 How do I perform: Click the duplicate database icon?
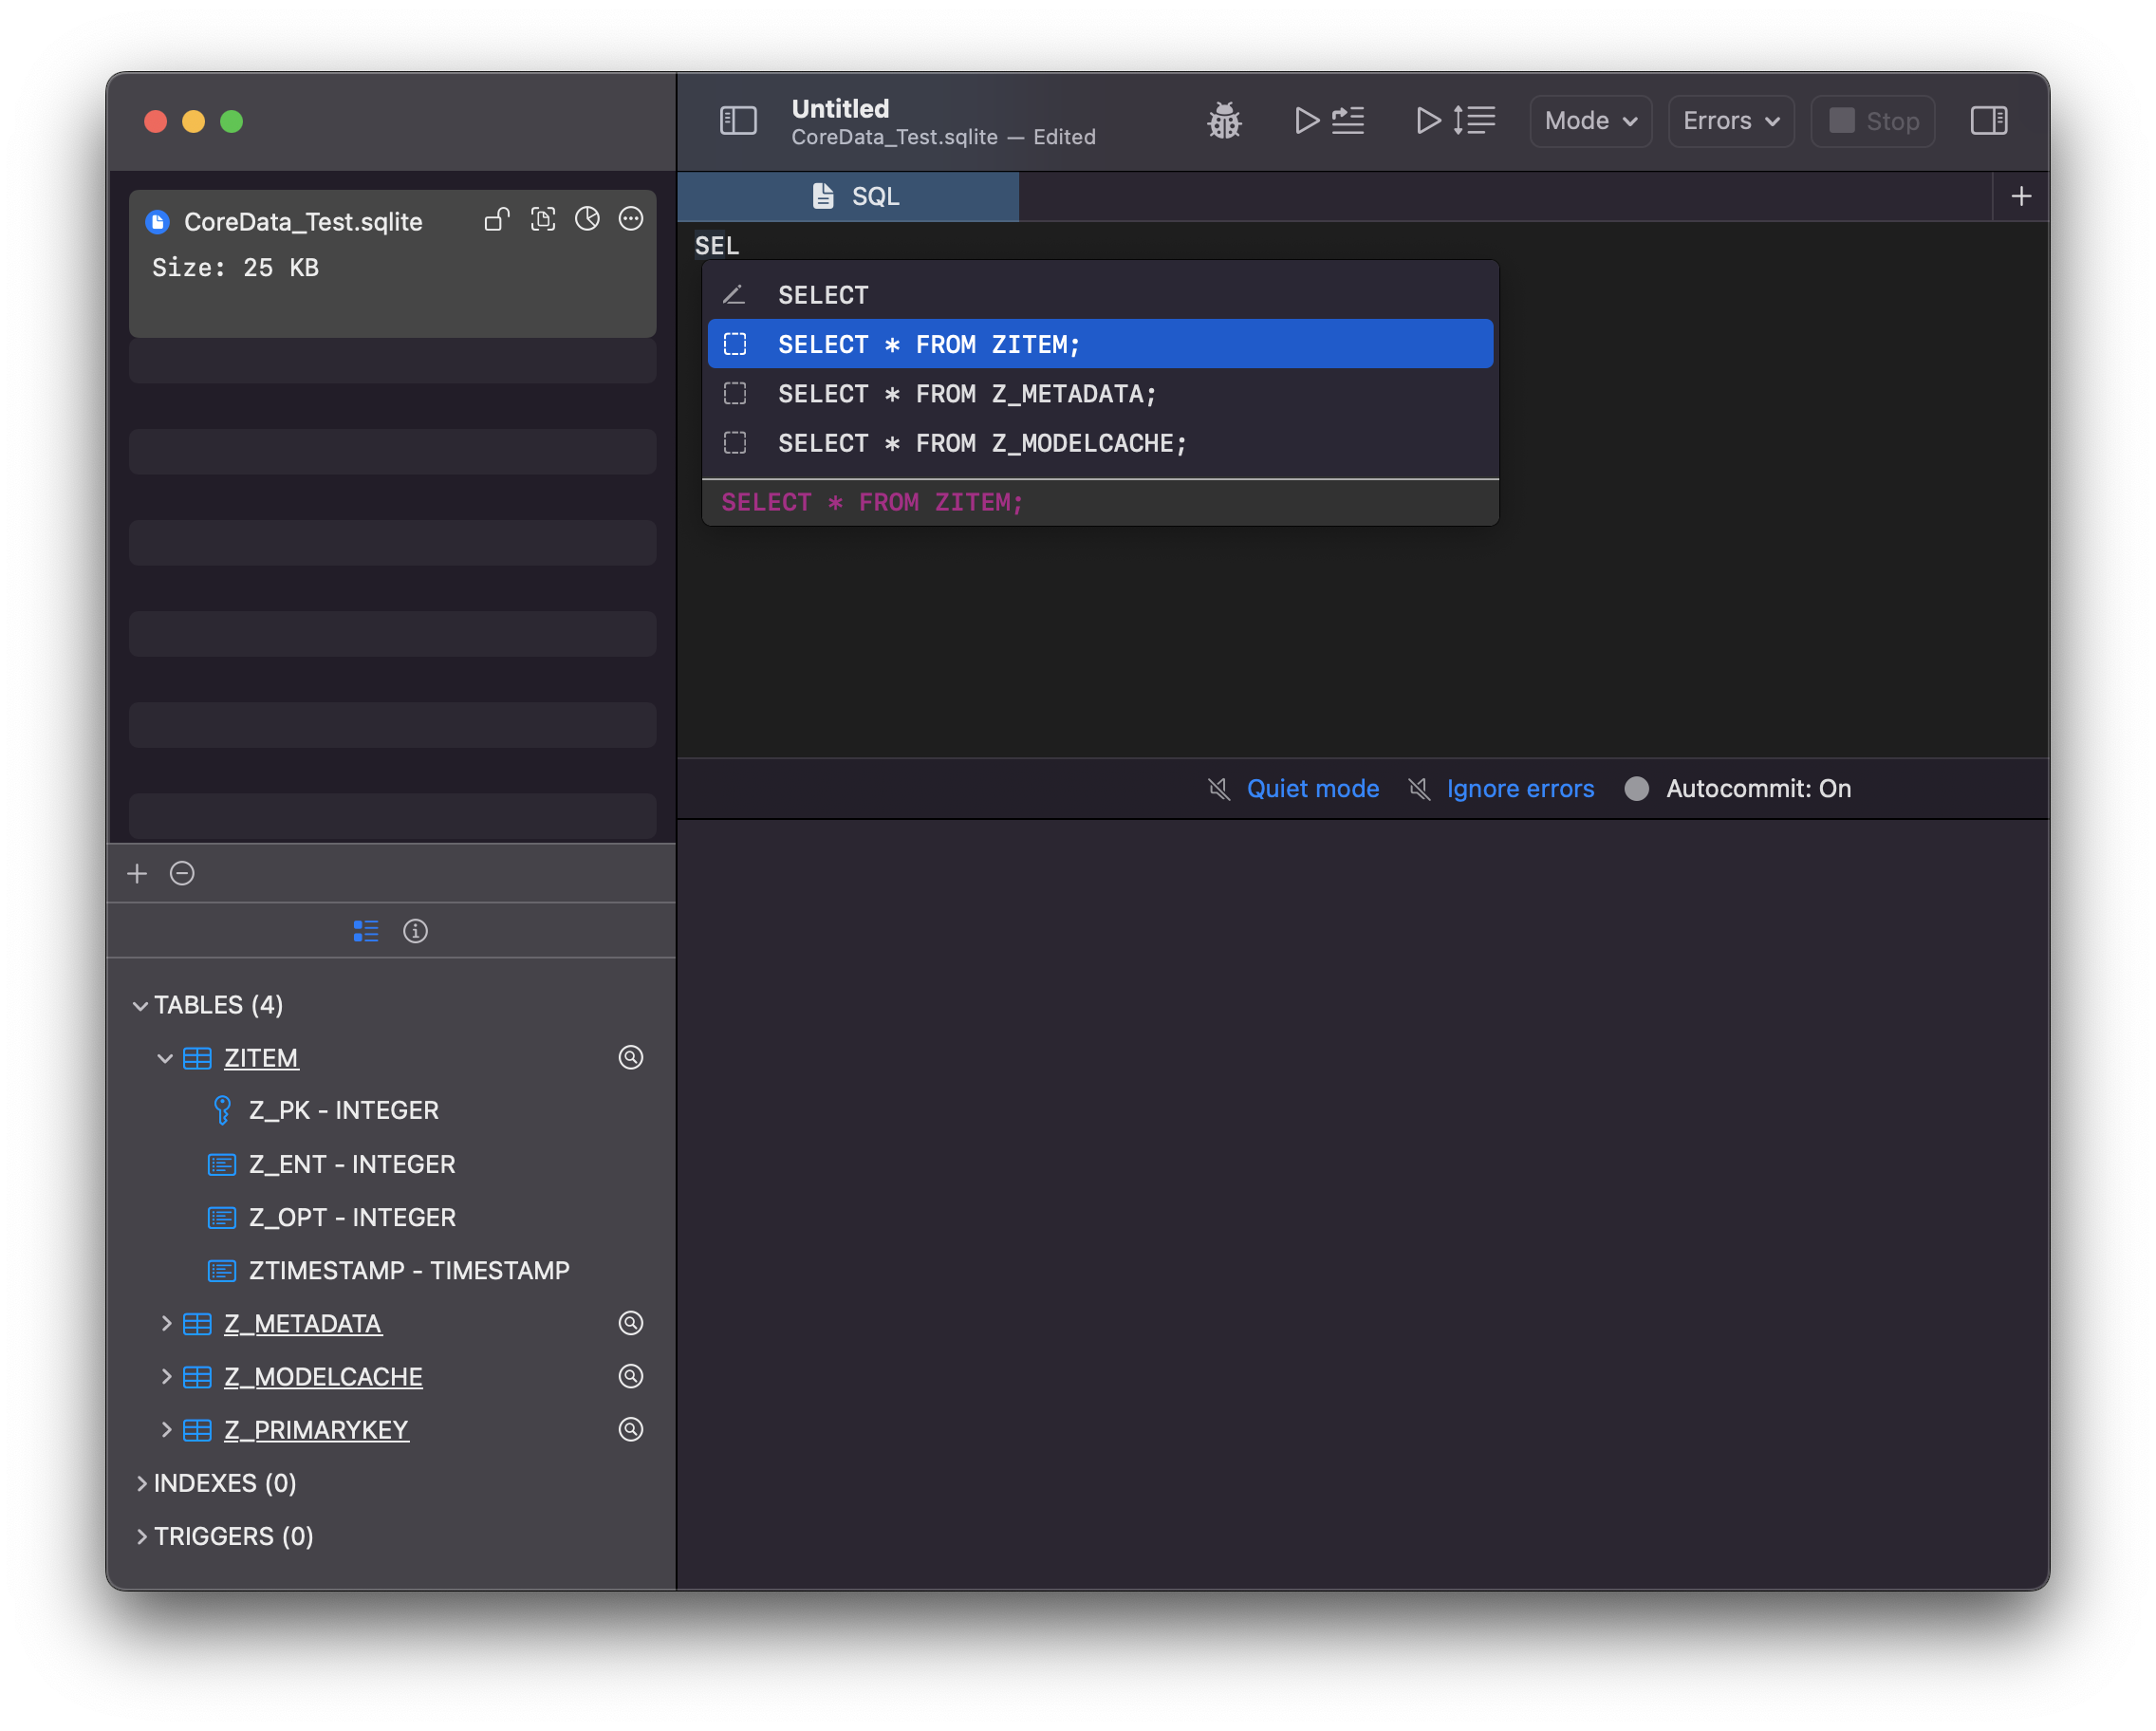(544, 219)
